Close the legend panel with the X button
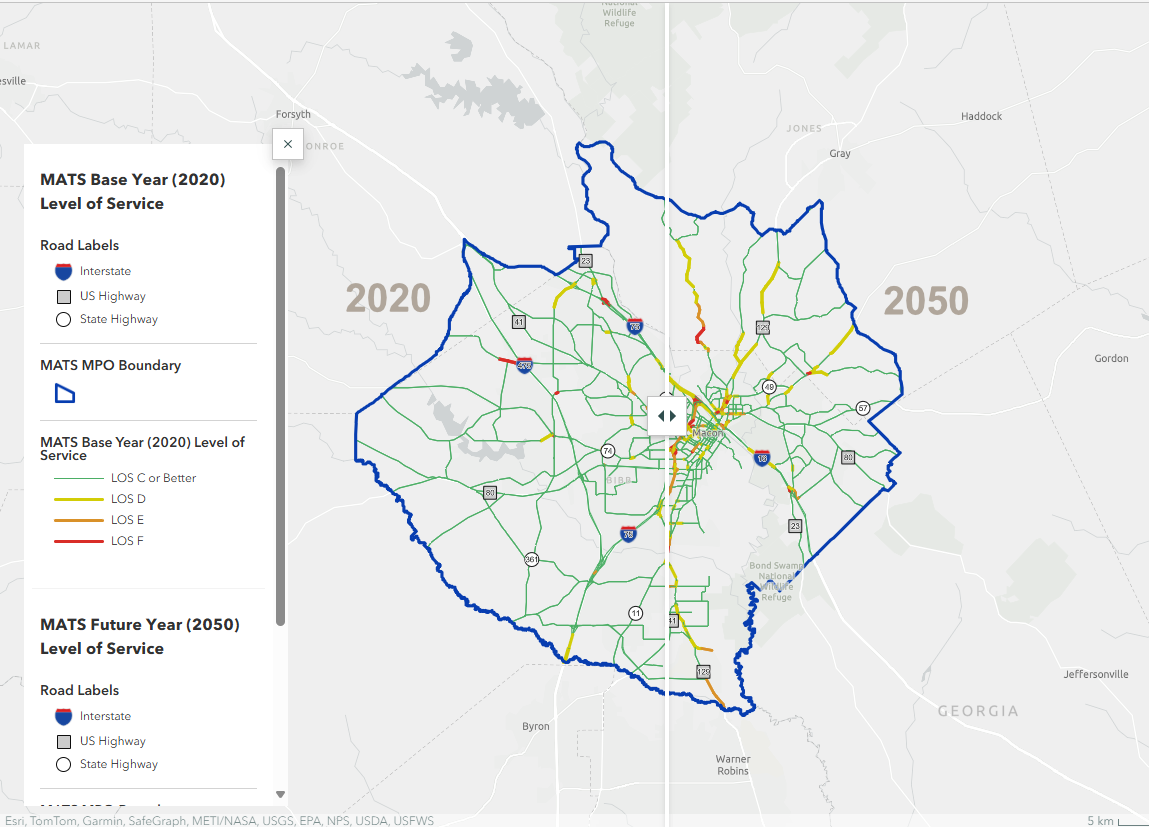Image resolution: width=1149 pixels, height=827 pixels. 288,144
